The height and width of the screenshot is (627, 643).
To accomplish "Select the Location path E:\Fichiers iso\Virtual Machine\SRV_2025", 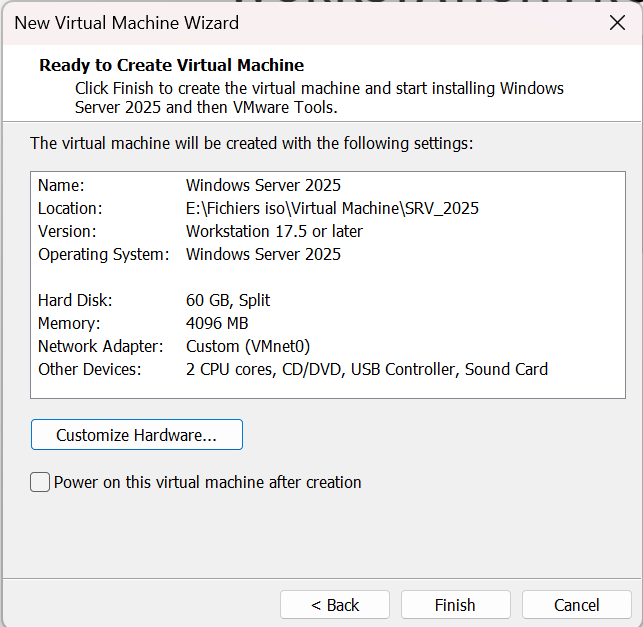I will (332, 208).
